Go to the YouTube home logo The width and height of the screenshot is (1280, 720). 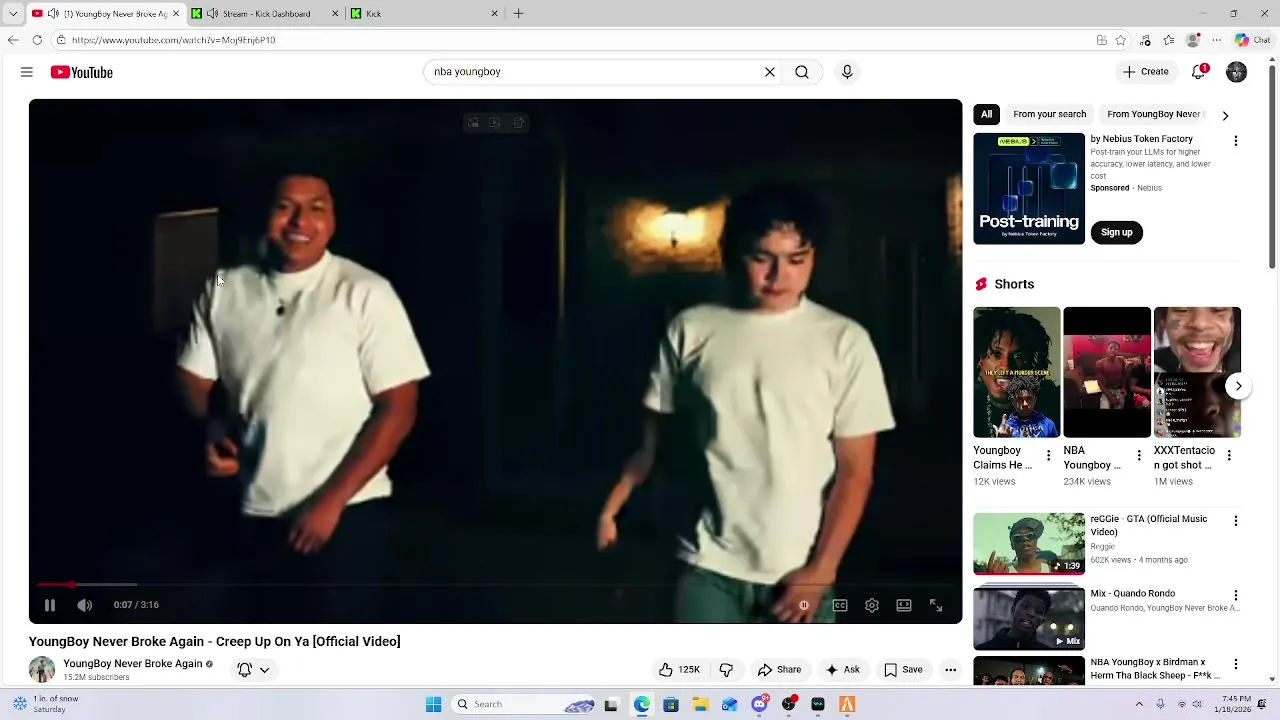82,72
